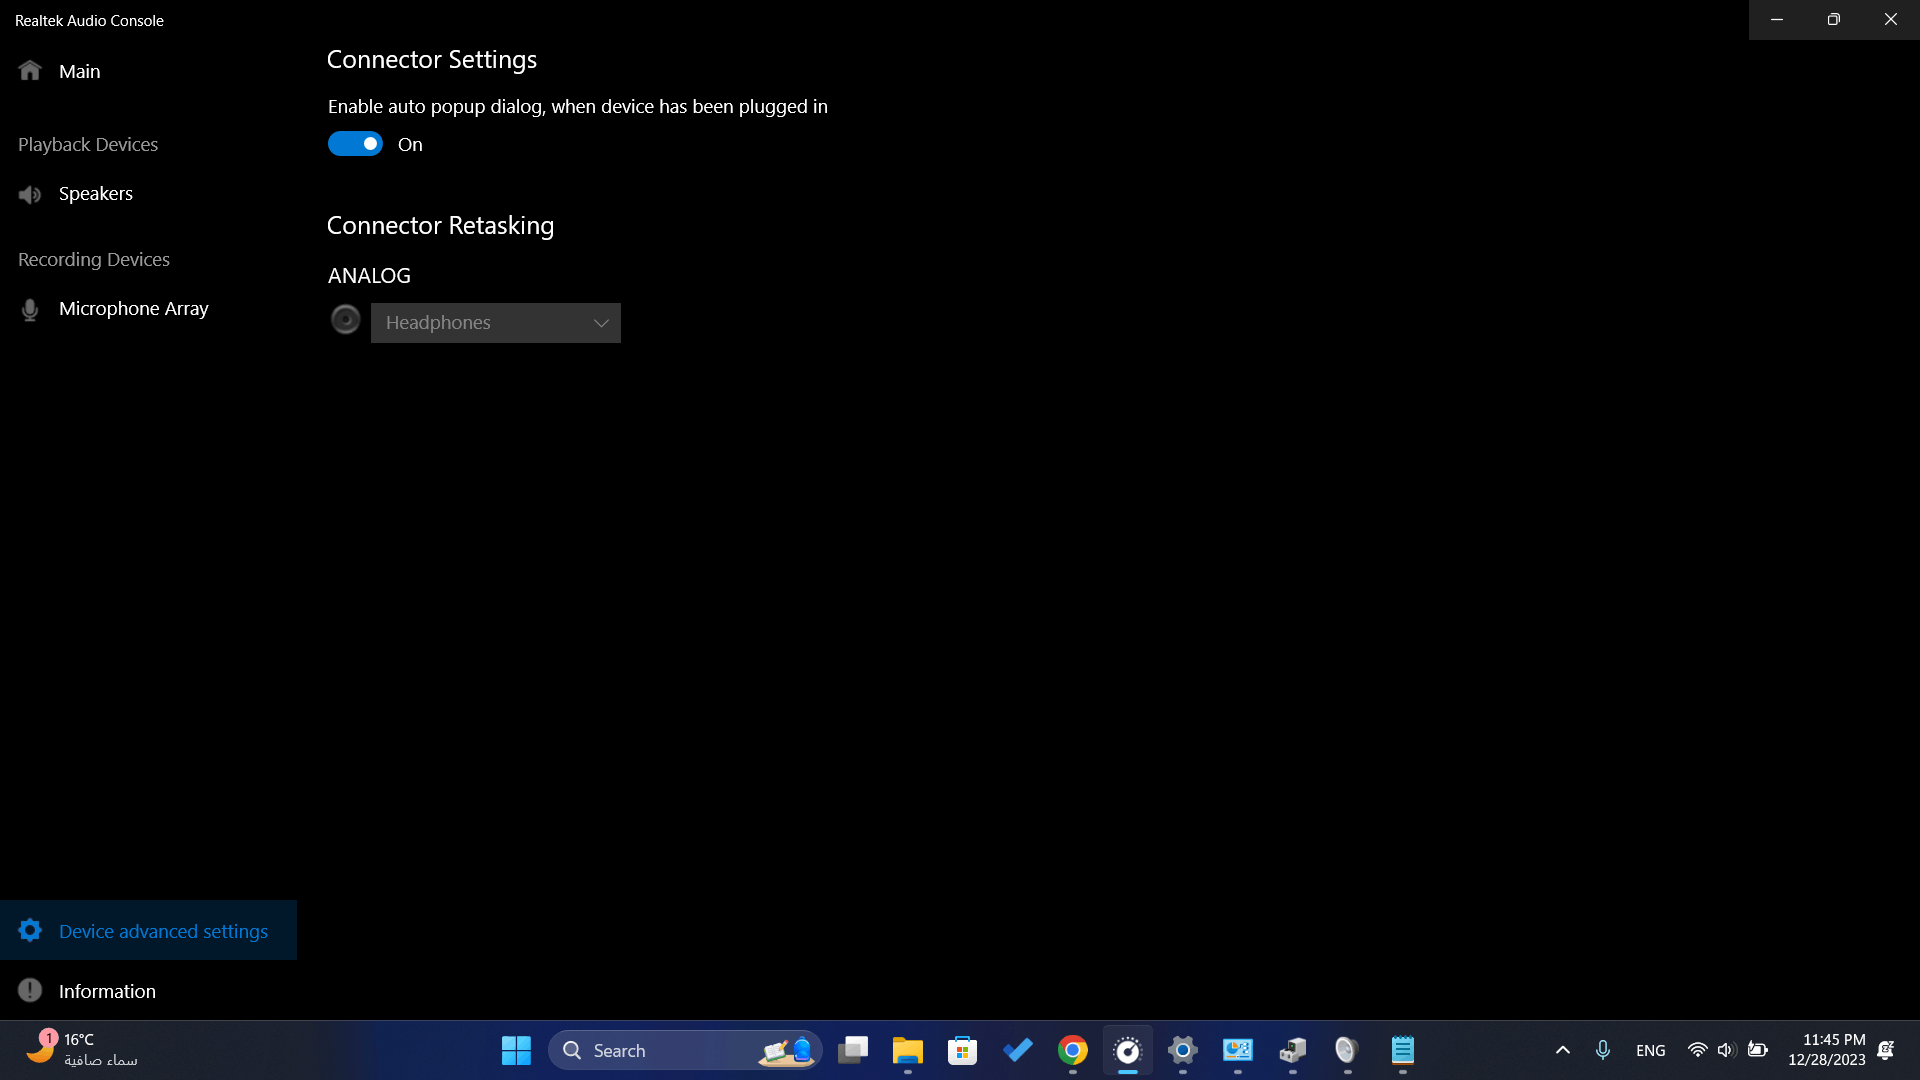Select Microphone Array recording device
The image size is (1920, 1080).
tap(148, 309)
